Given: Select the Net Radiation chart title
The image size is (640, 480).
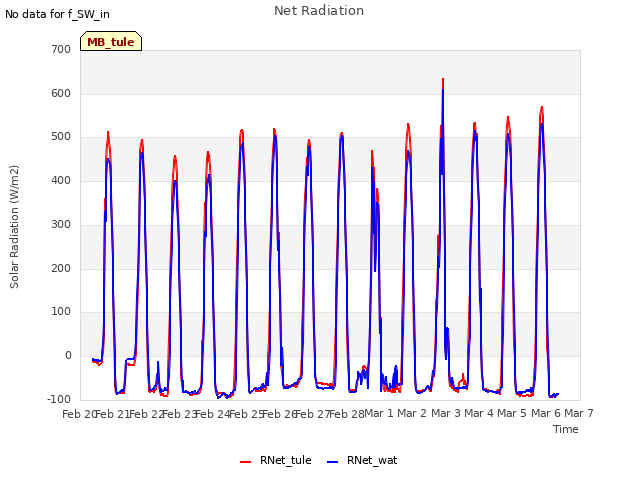Looking at the screenshot, I should coord(319,11).
